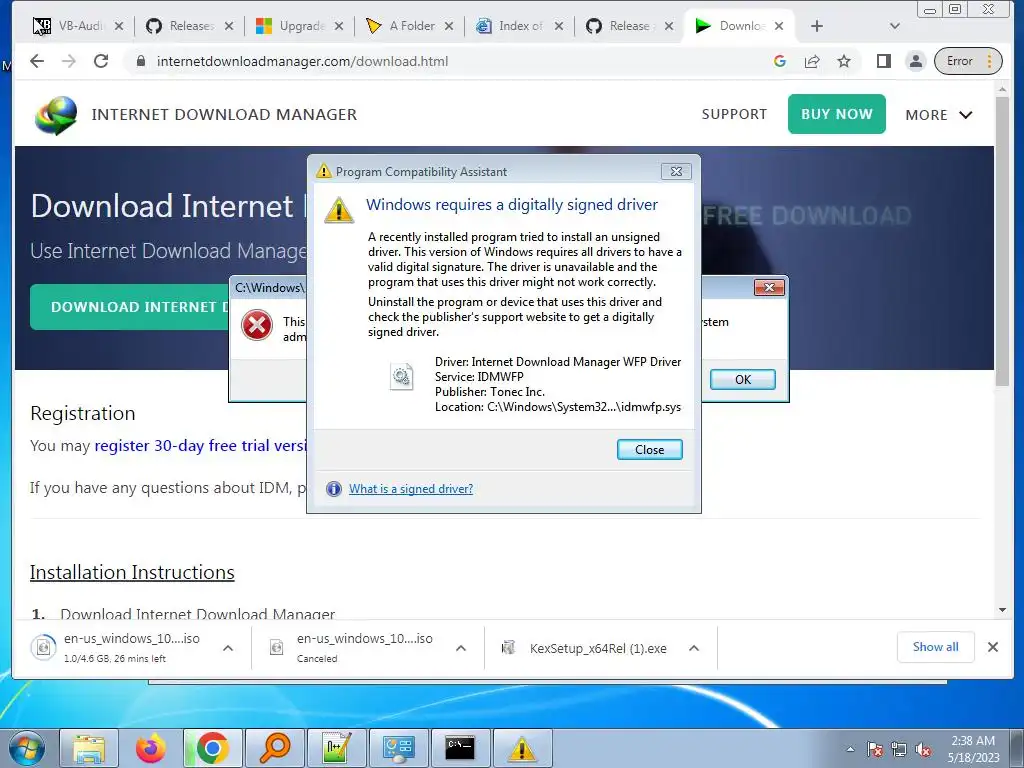Click the muted volume tray icon
This screenshot has height=768, width=1024.
tap(923, 749)
